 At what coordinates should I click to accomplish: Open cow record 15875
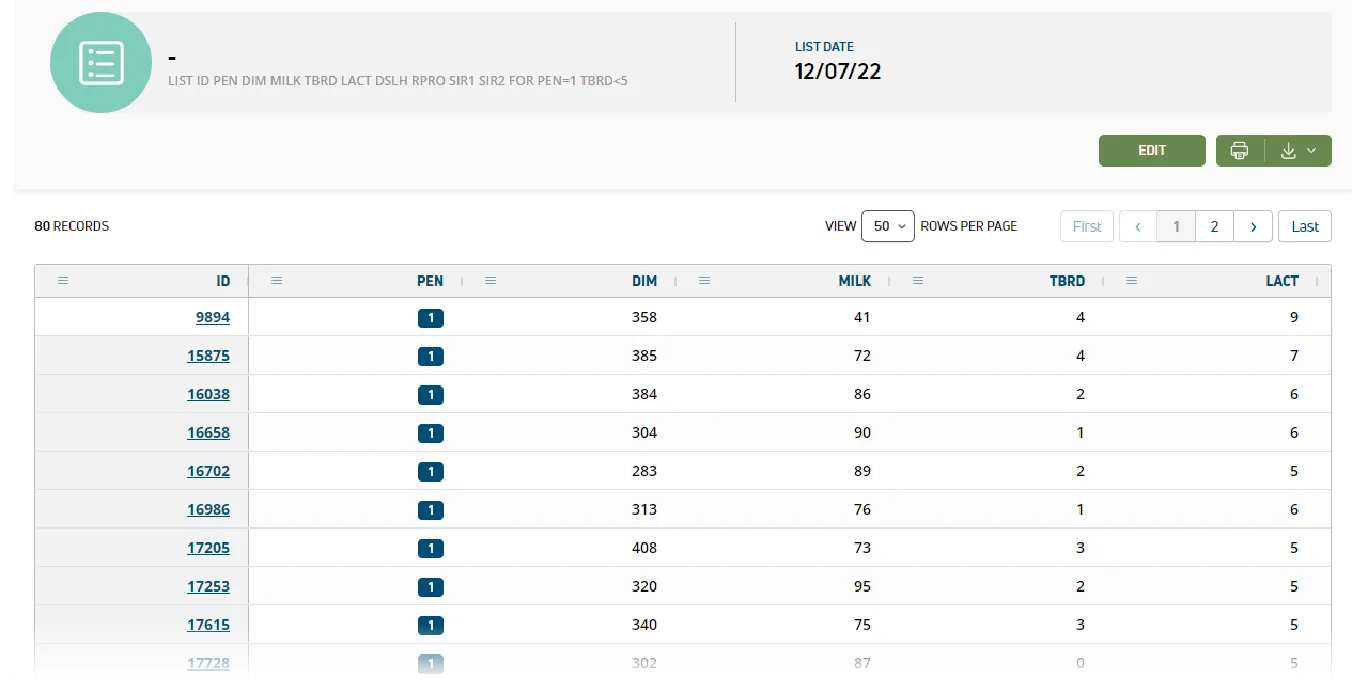pyautogui.click(x=208, y=356)
